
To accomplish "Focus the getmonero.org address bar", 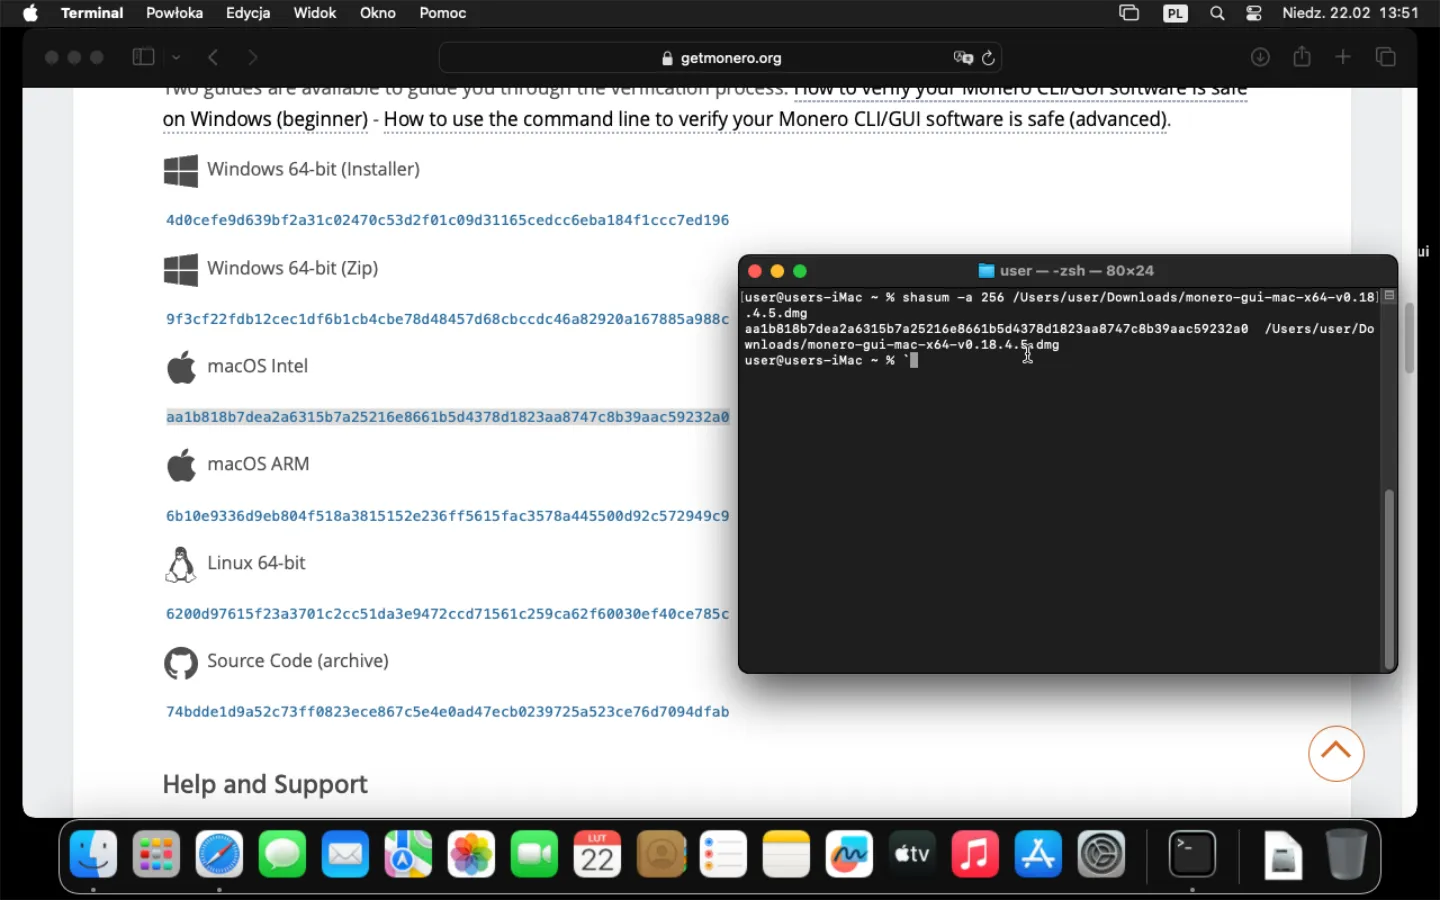I will tap(721, 58).
